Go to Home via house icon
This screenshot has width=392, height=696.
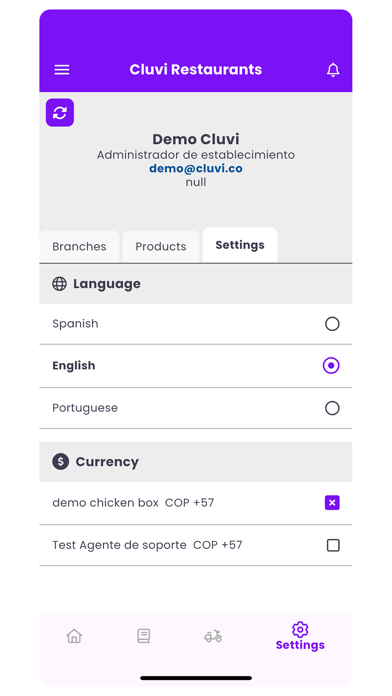tap(74, 636)
